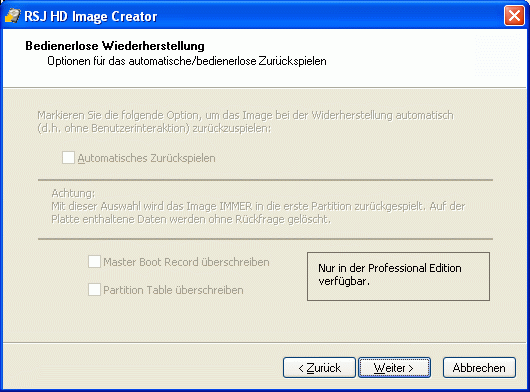Click the Automatisches Zurückspielen label text
Viewport: 530px width, 392px height.
147,158
